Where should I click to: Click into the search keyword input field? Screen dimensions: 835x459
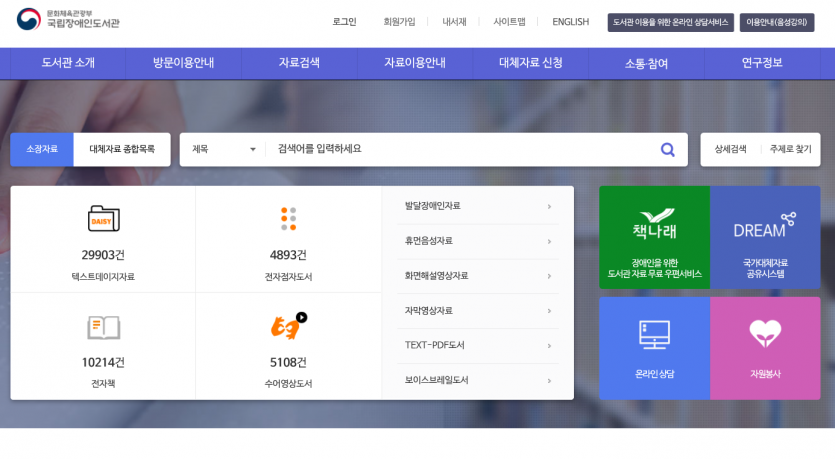pos(463,150)
